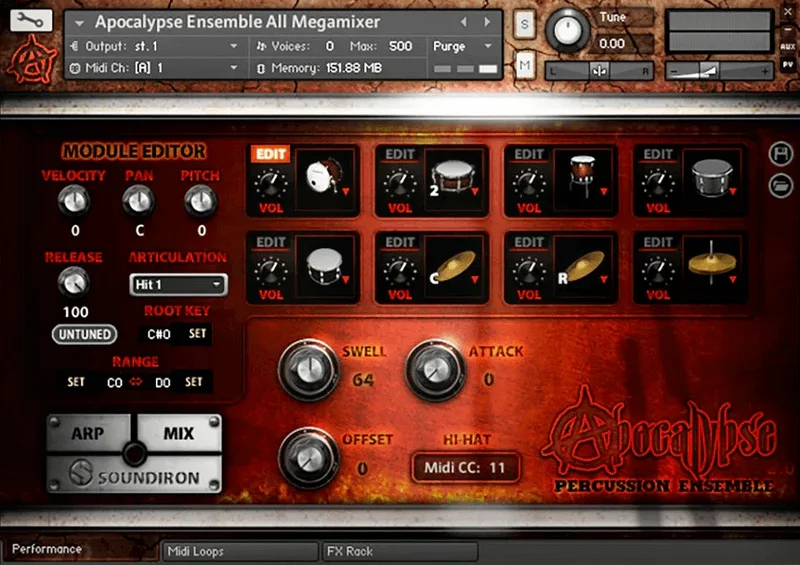
Task: Open the Purge dropdown menu
Action: pos(462,46)
